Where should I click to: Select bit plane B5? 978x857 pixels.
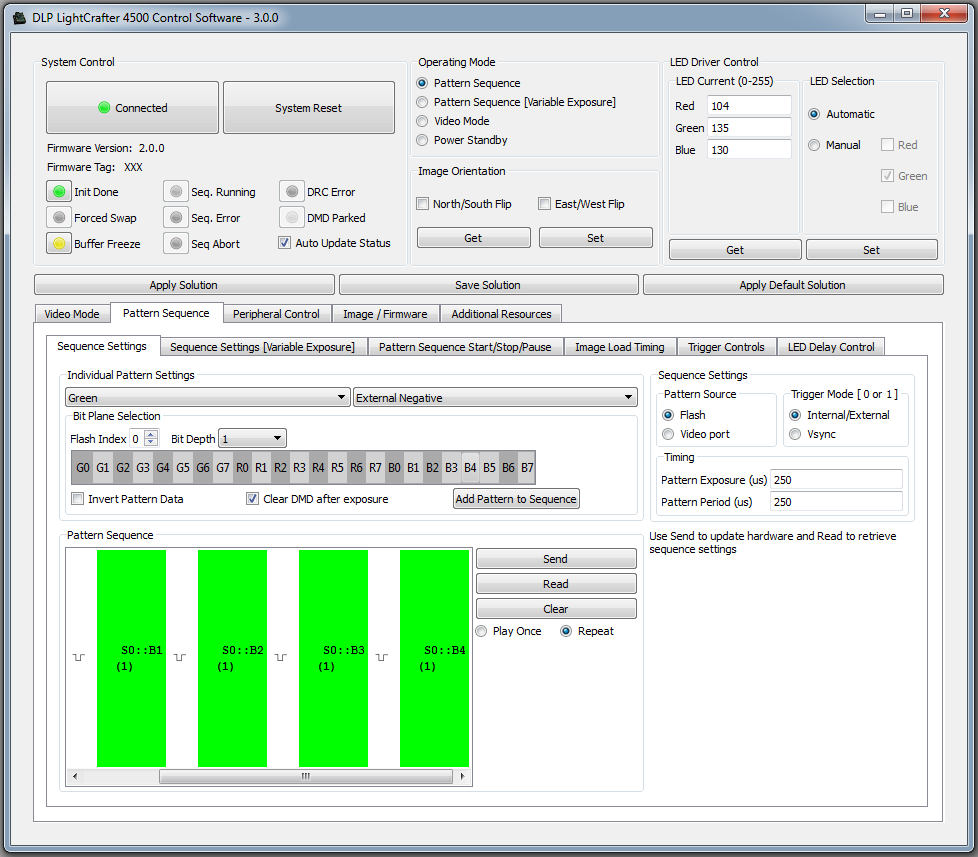coord(489,468)
